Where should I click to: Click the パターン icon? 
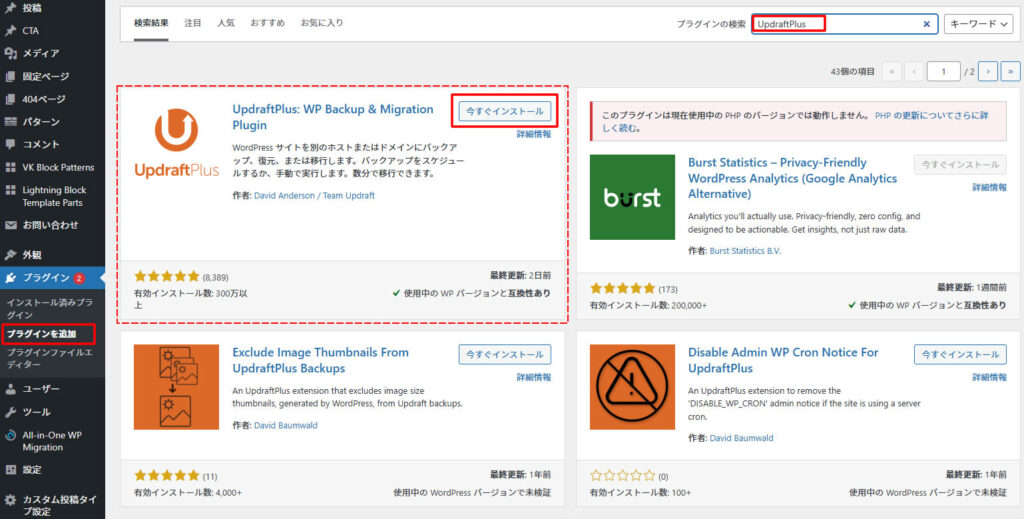pyautogui.click(x=10, y=121)
